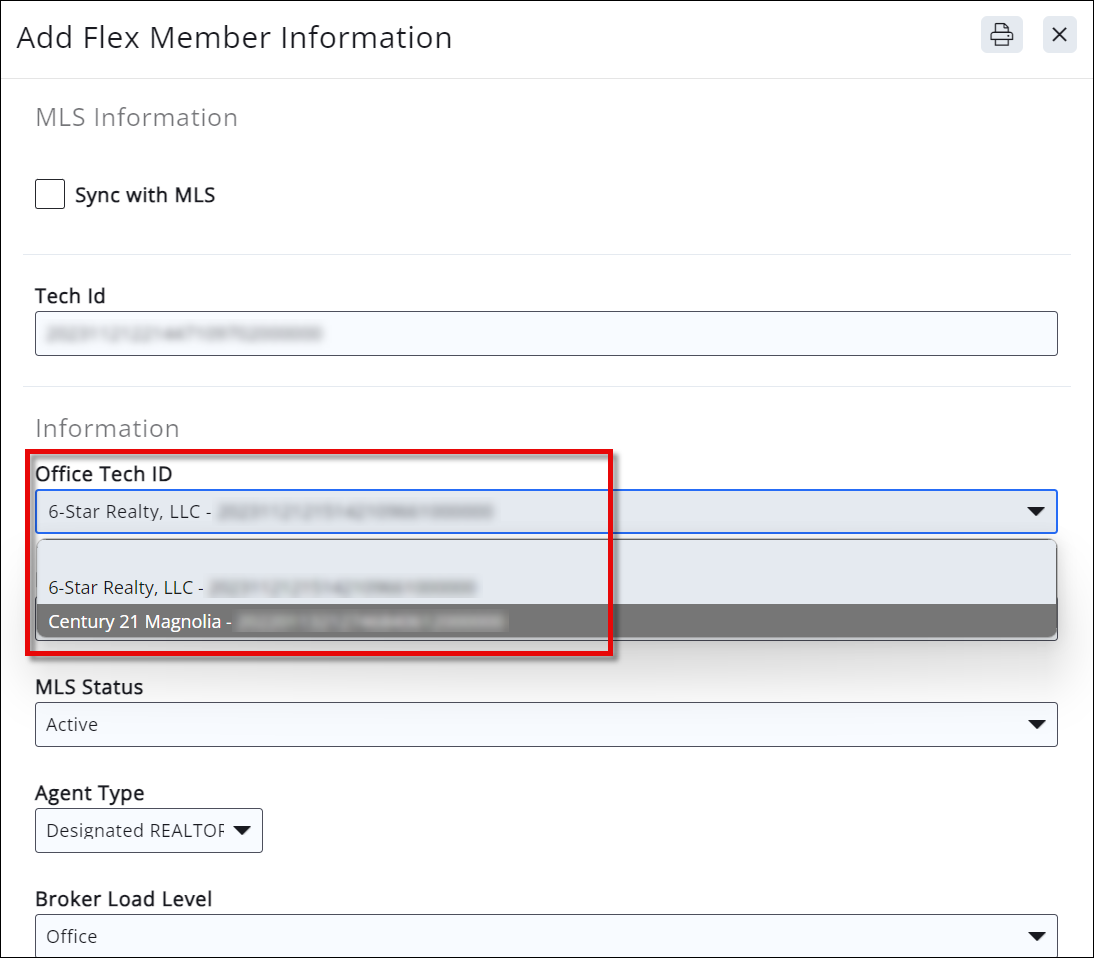Close the Add Flex Member Information dialog

(1059, 35)
